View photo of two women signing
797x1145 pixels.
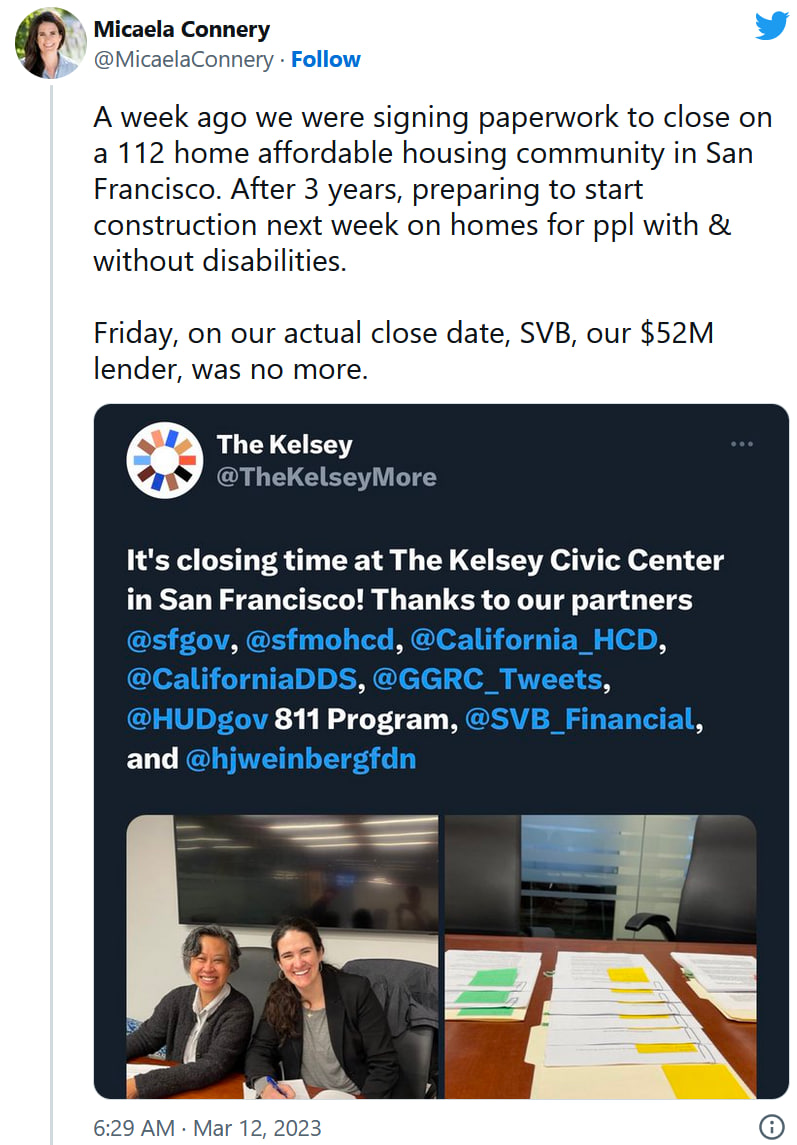[x=282, y=956]
